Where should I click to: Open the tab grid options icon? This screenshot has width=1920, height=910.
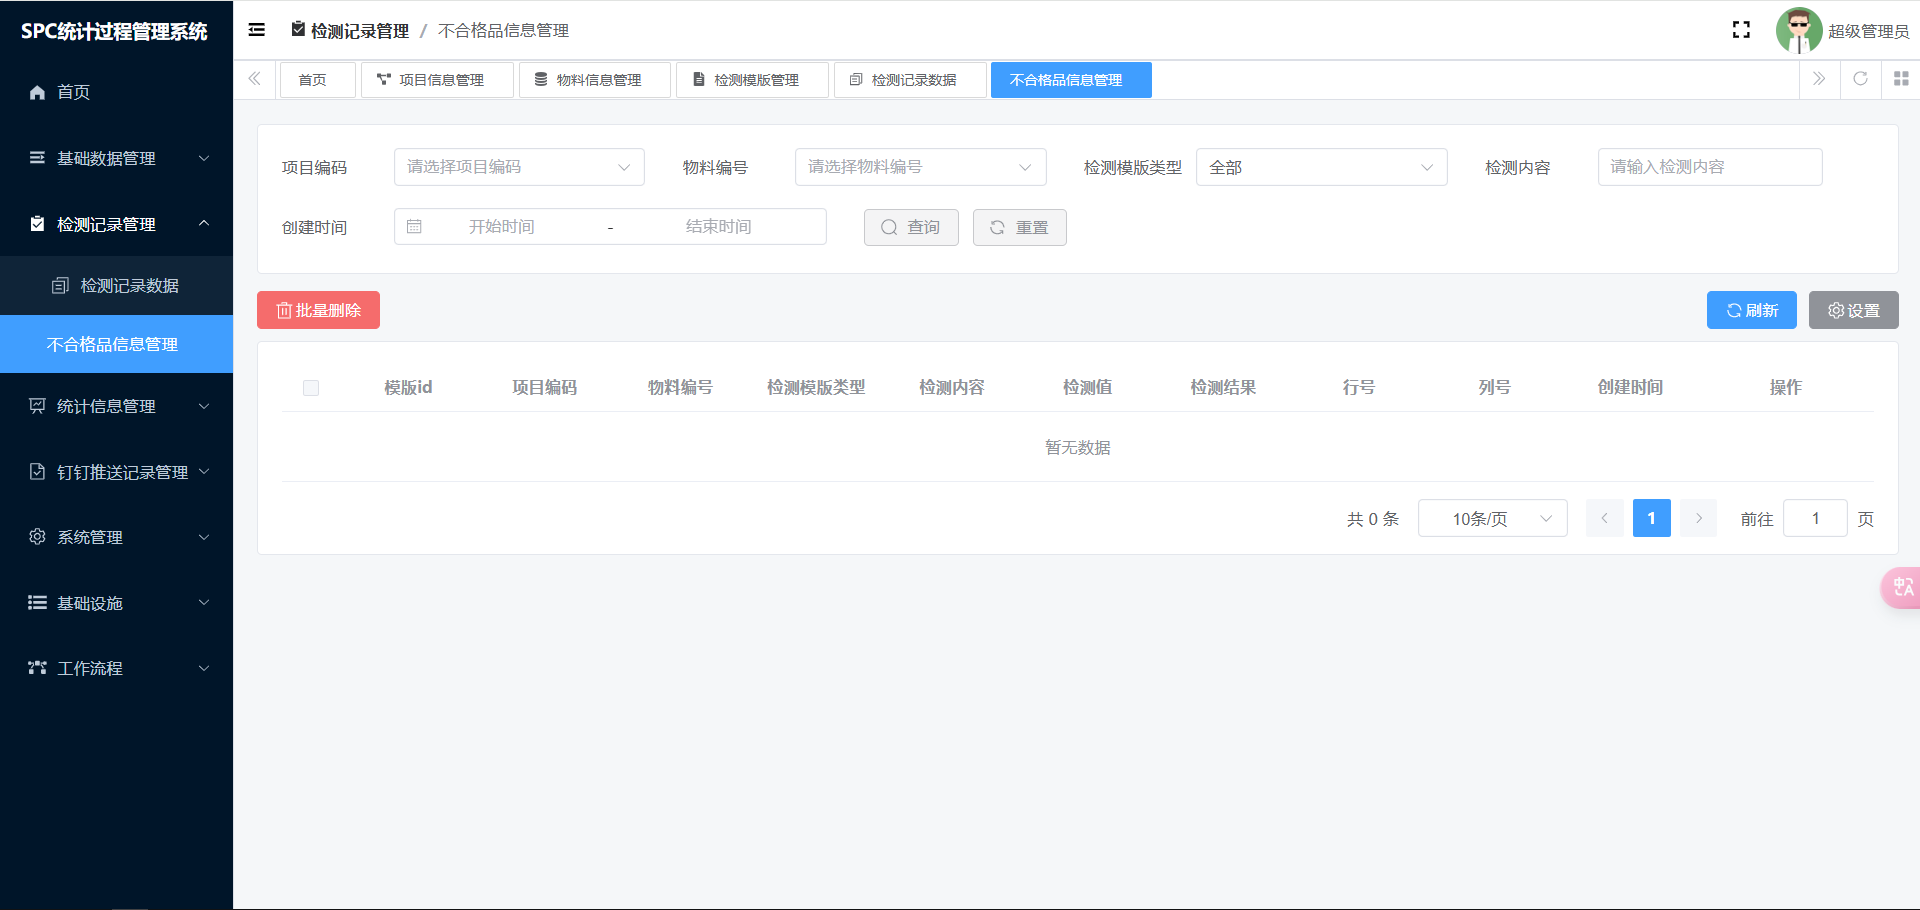[1901, 79]
